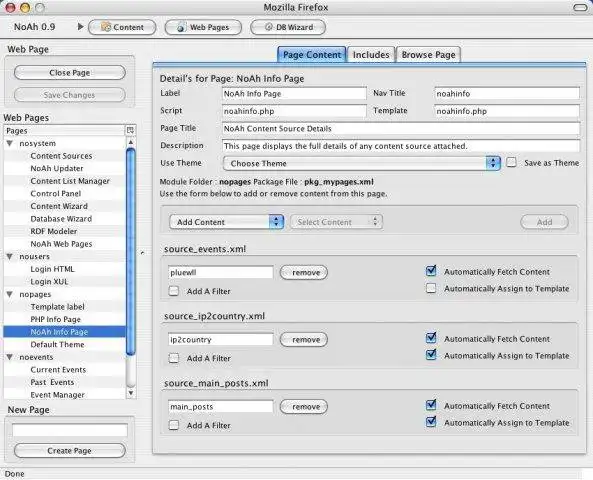The height and width of the screenshot is (480, 593).
Task: Open the Select Content dropdown
Action: click(336, 222)
